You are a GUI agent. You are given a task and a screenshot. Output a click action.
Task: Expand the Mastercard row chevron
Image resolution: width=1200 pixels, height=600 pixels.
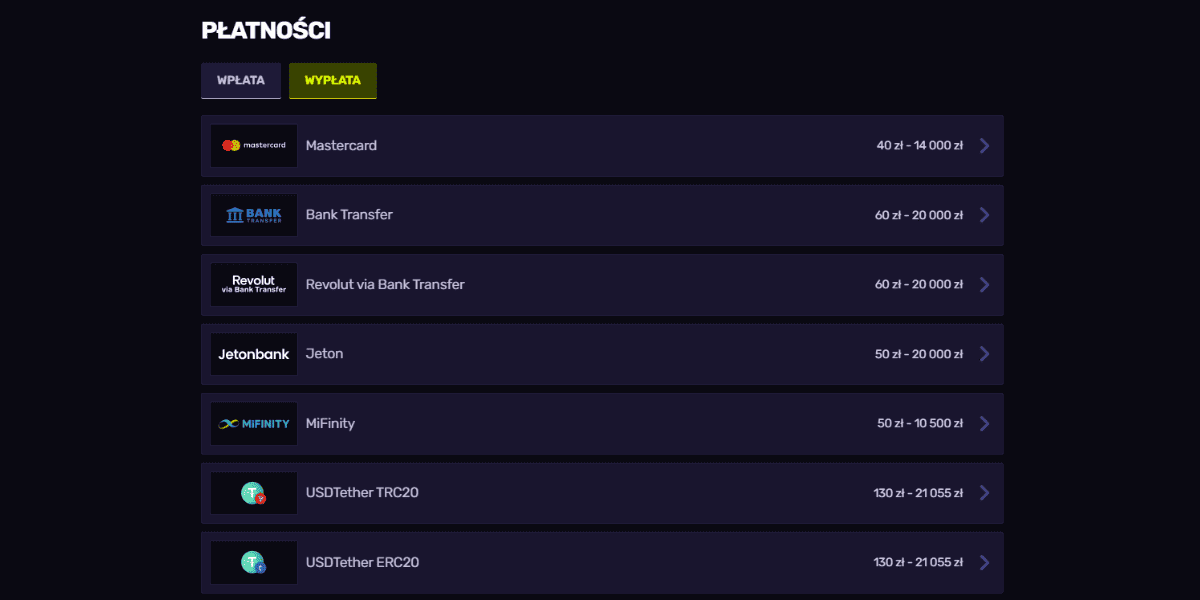coord(985,146)
